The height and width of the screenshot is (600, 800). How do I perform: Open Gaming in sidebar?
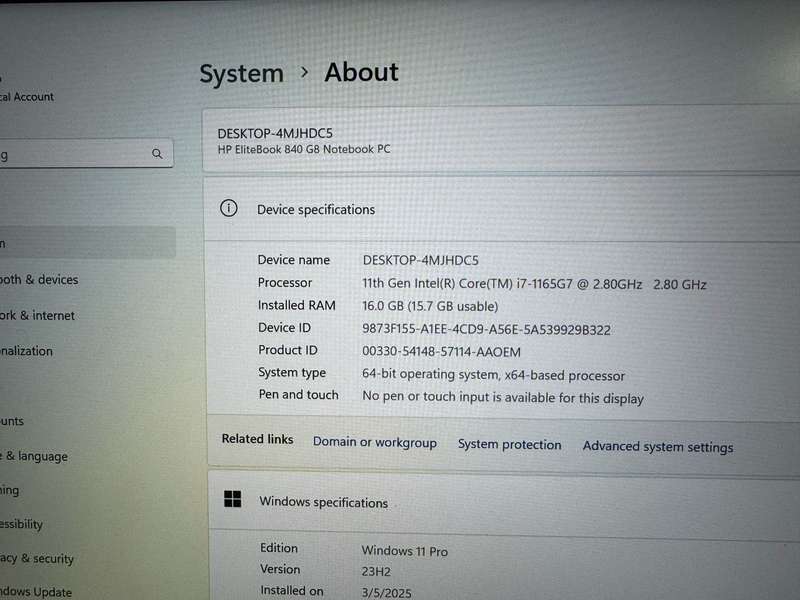(x=10, y=490)
